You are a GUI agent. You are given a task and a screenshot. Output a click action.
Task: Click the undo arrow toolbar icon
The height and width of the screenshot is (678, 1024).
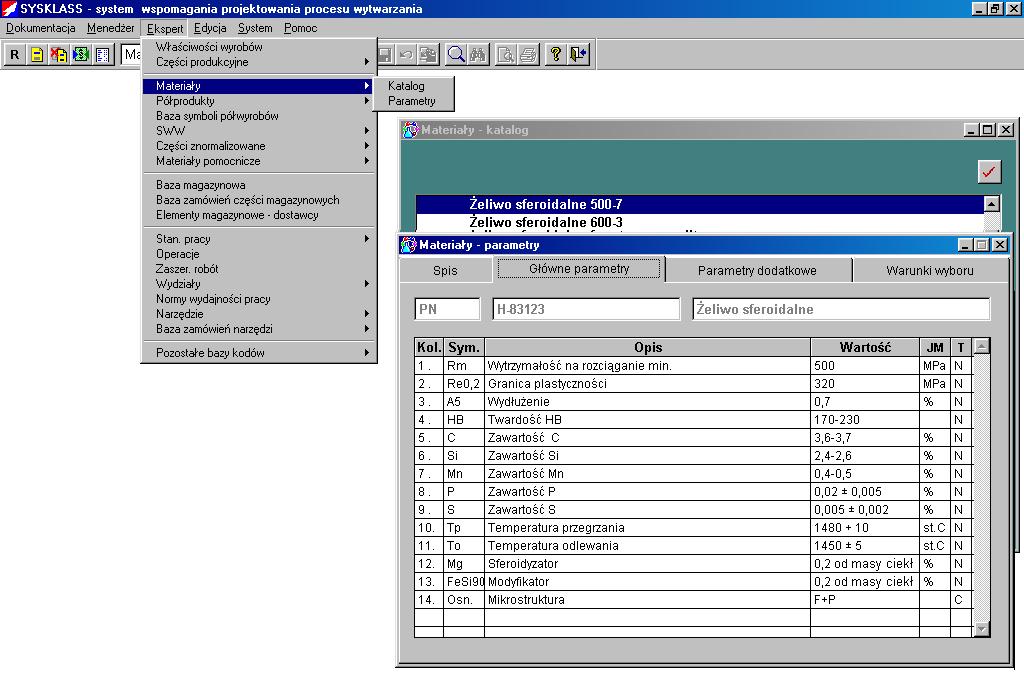(406, 54)
